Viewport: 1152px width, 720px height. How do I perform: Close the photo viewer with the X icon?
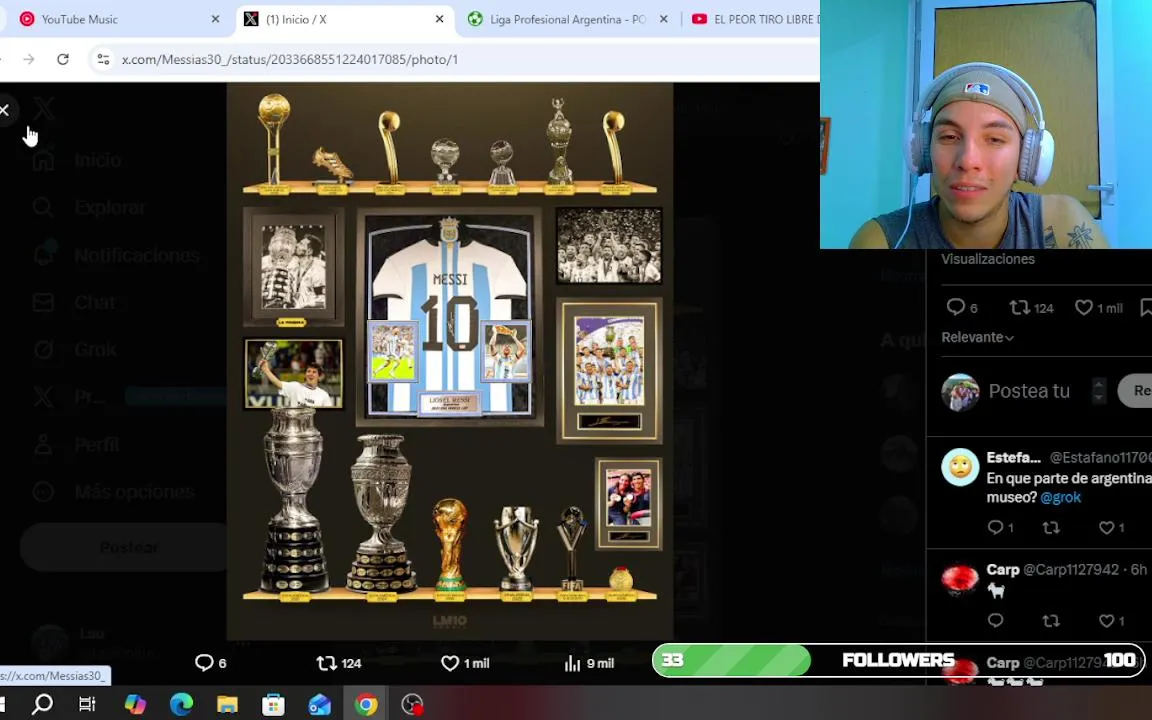pyautogui.click(x=4, y=110)
